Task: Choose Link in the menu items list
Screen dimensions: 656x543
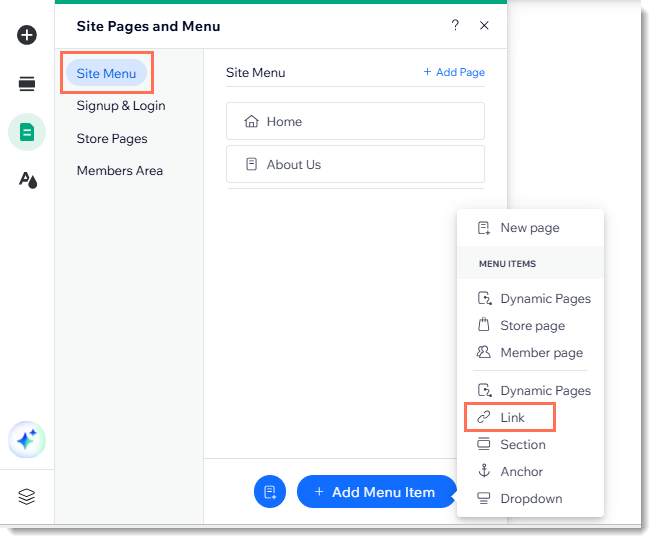Action: coord(512,417)
